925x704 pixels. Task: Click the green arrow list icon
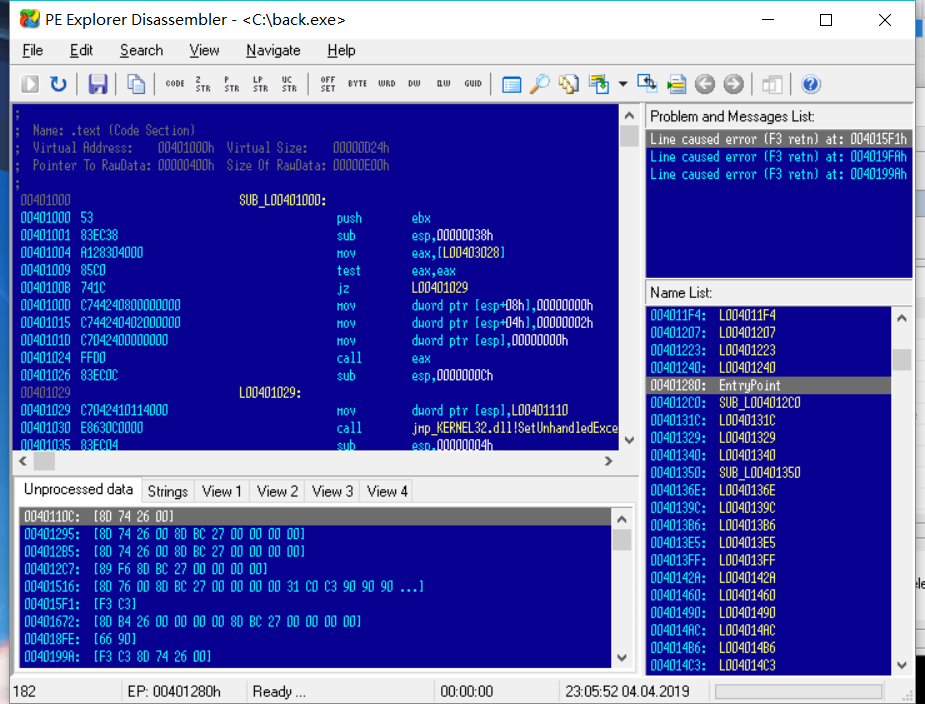(676, 84)
